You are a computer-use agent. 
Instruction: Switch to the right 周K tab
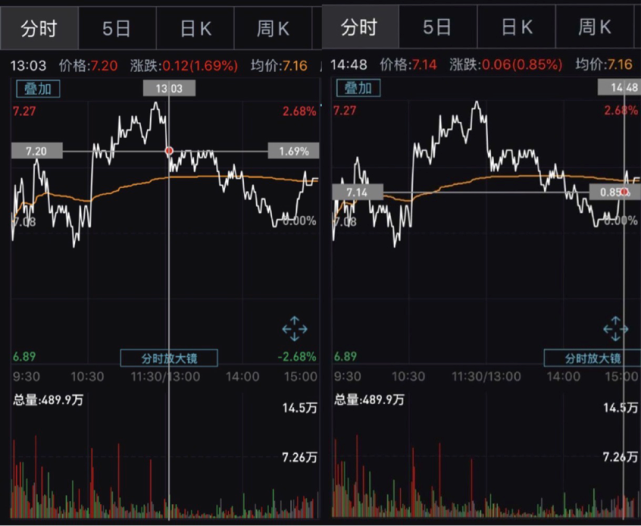[x=594, y=27]
